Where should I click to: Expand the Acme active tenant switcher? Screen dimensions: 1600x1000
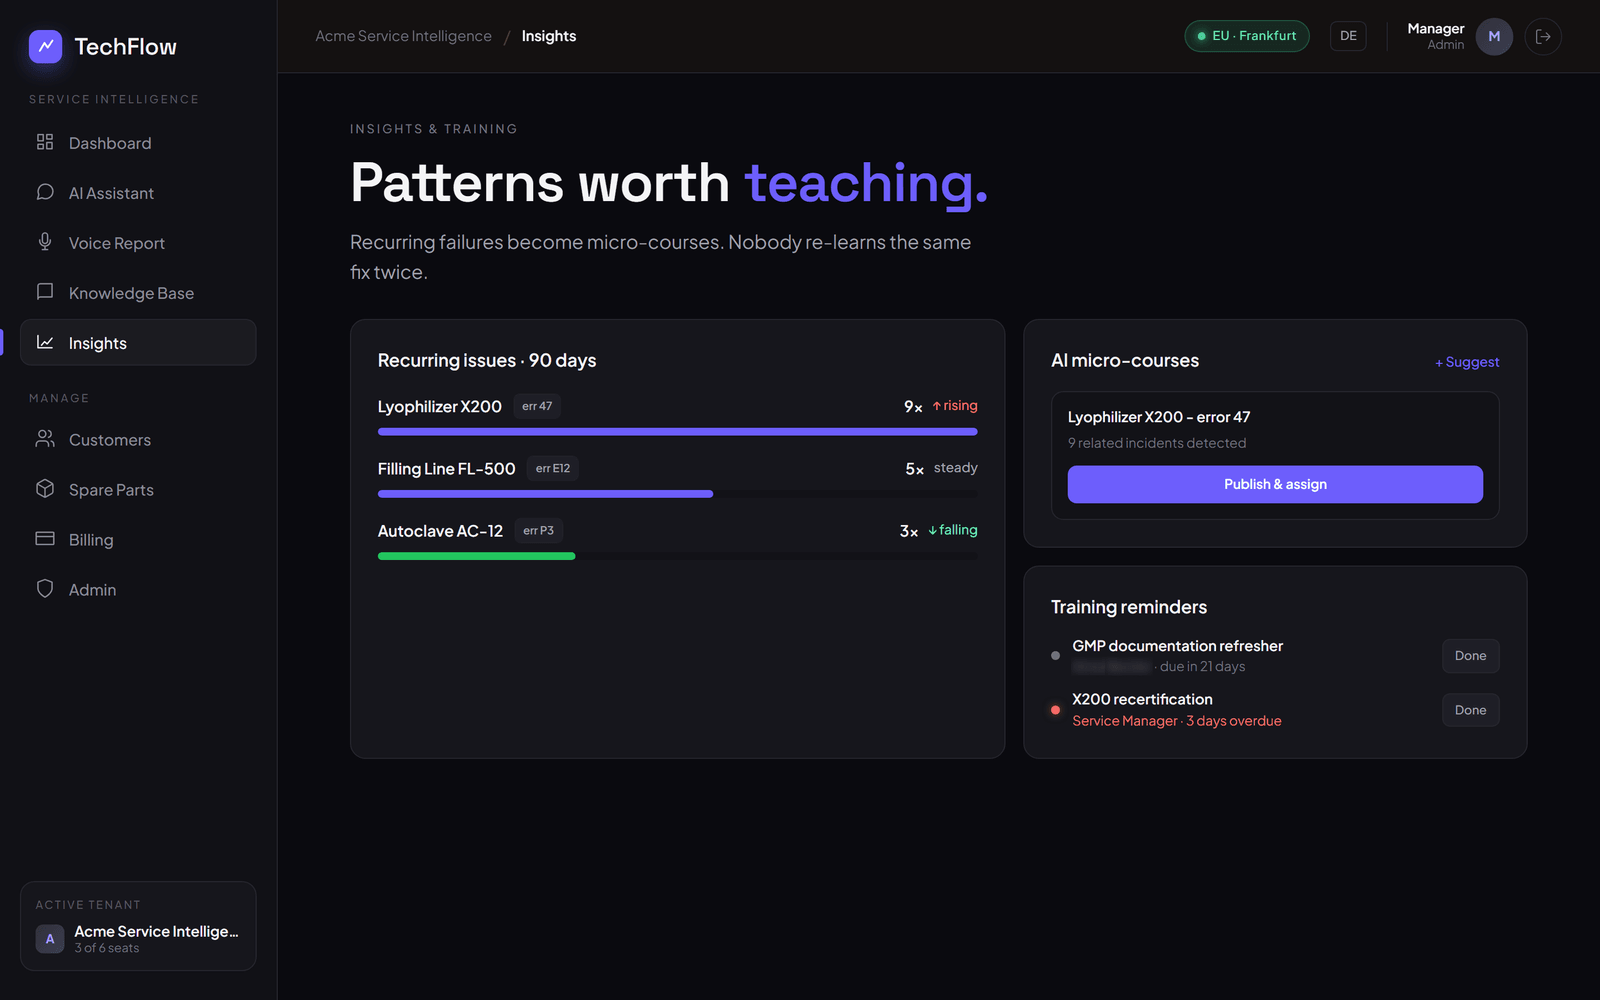pyautogui.click(x=138, y=926)
